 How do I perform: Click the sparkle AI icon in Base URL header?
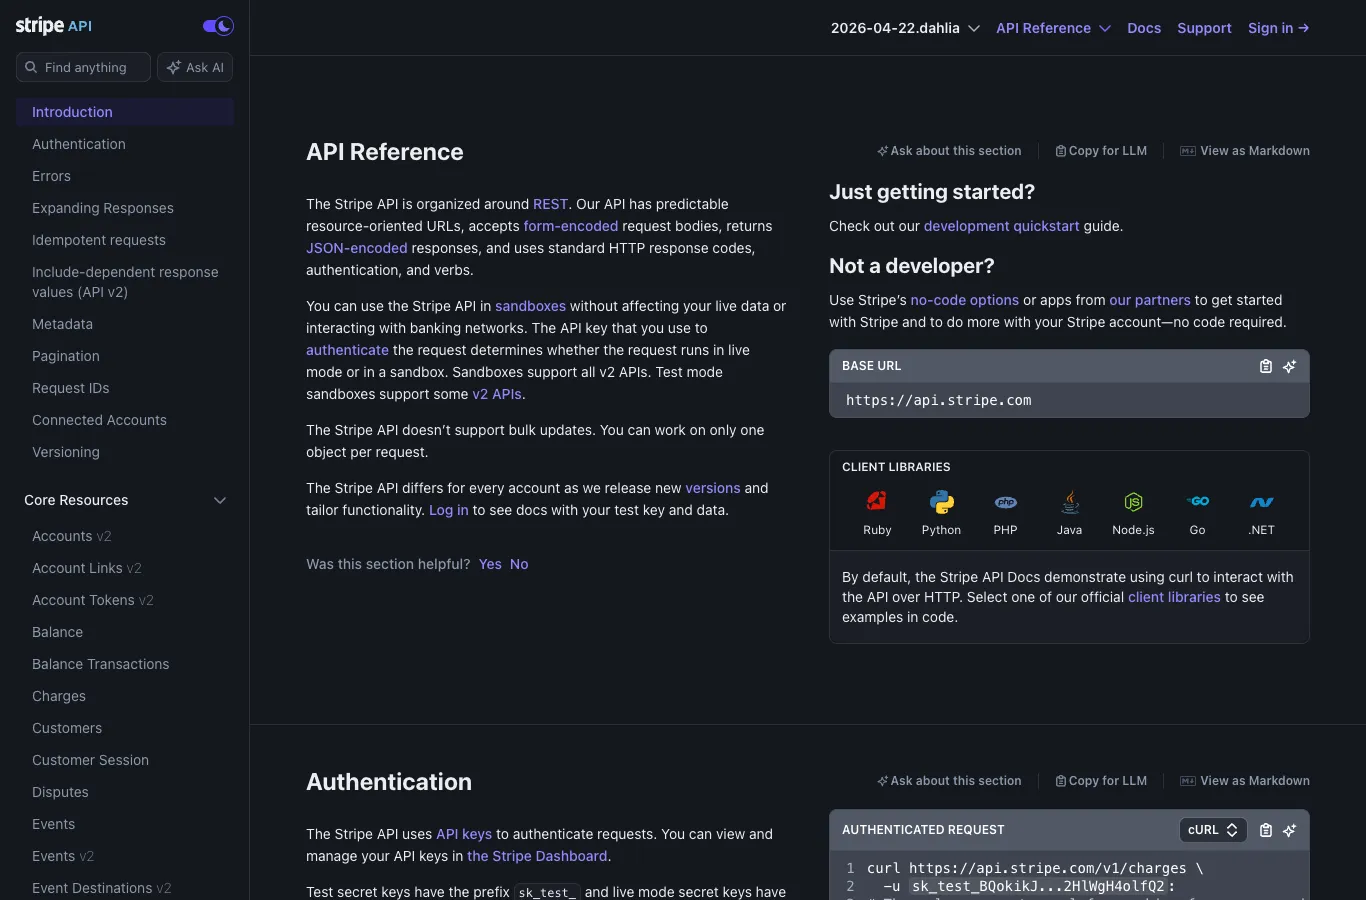coord(1289,366)
